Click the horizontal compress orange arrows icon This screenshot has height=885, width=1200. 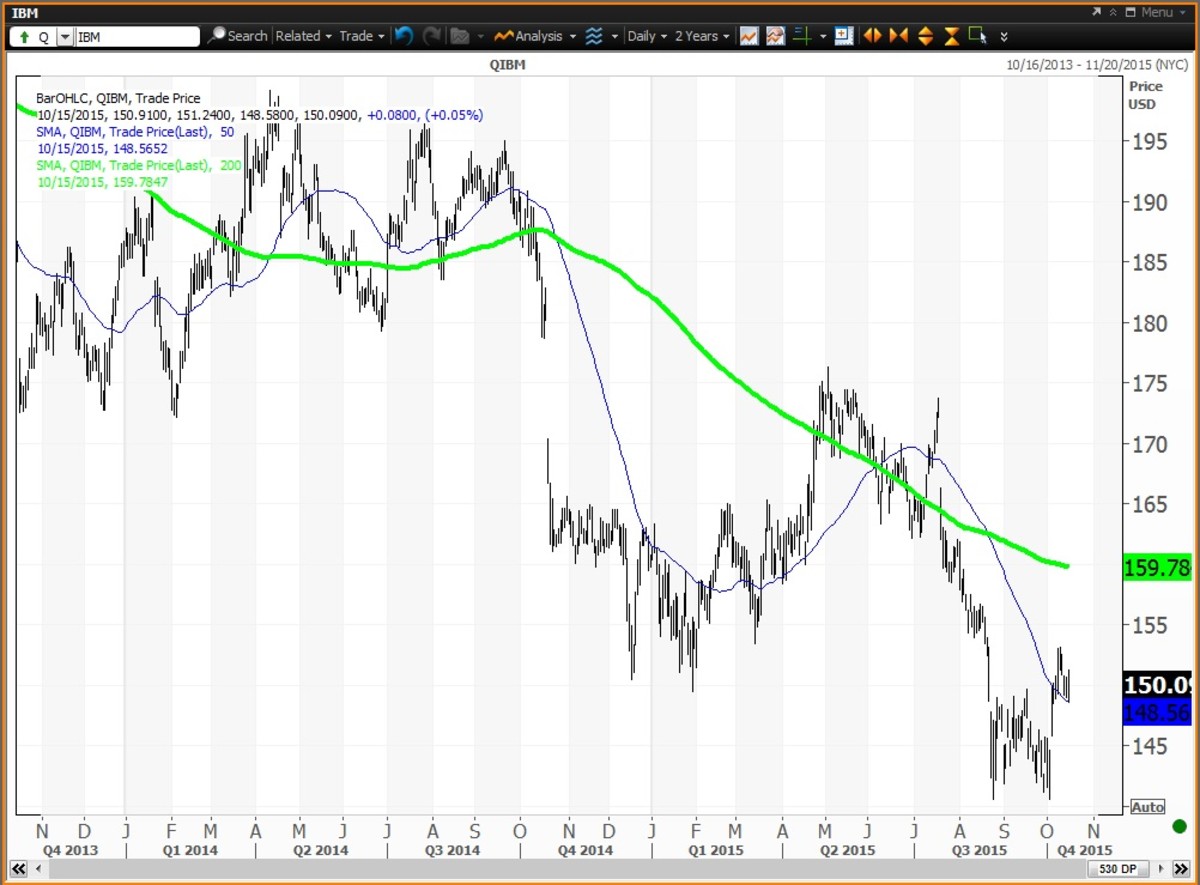point(898,36)
